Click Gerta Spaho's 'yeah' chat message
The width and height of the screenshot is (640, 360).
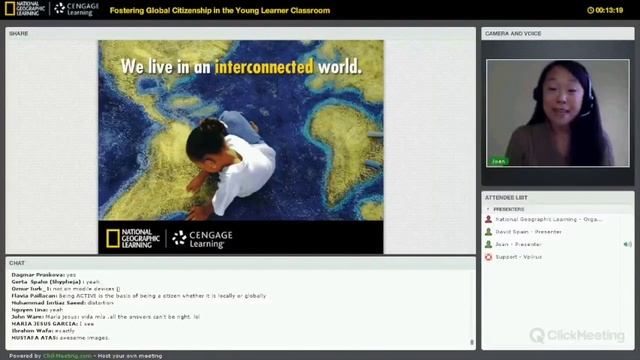pos(56,282)
